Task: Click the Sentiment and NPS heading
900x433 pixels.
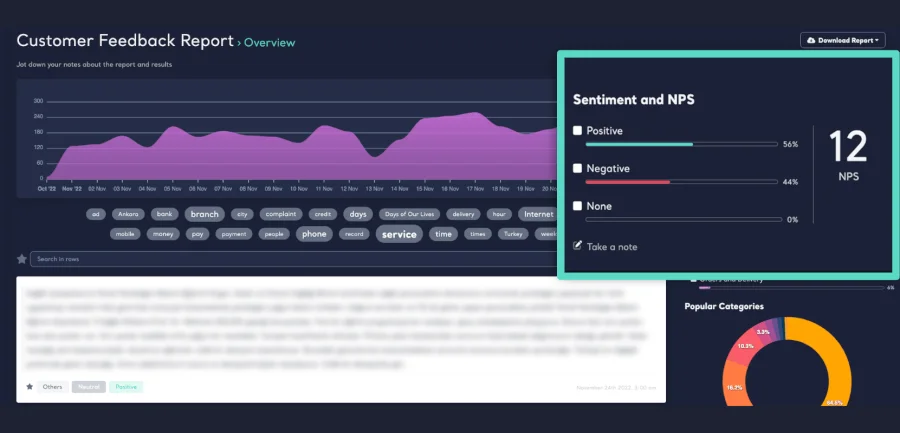Action: point(634,99)
